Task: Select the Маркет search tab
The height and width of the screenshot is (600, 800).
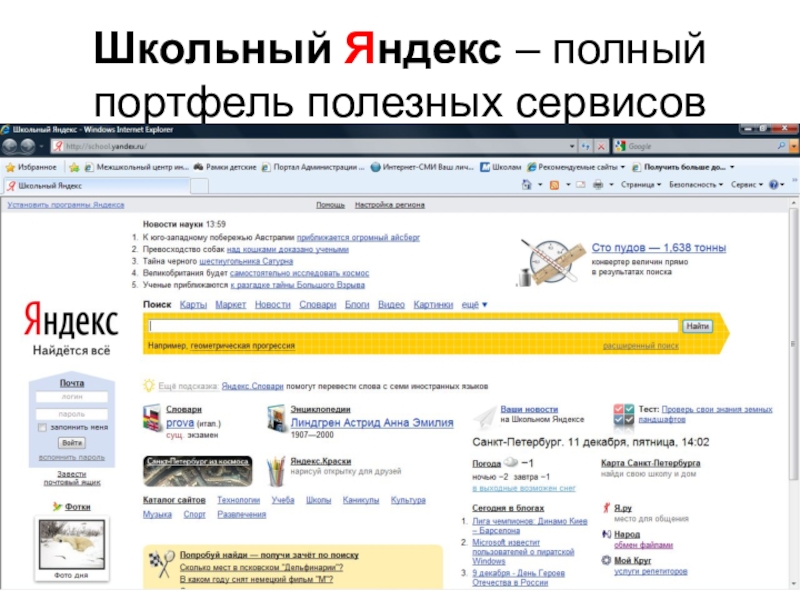Action: (231, 305)
